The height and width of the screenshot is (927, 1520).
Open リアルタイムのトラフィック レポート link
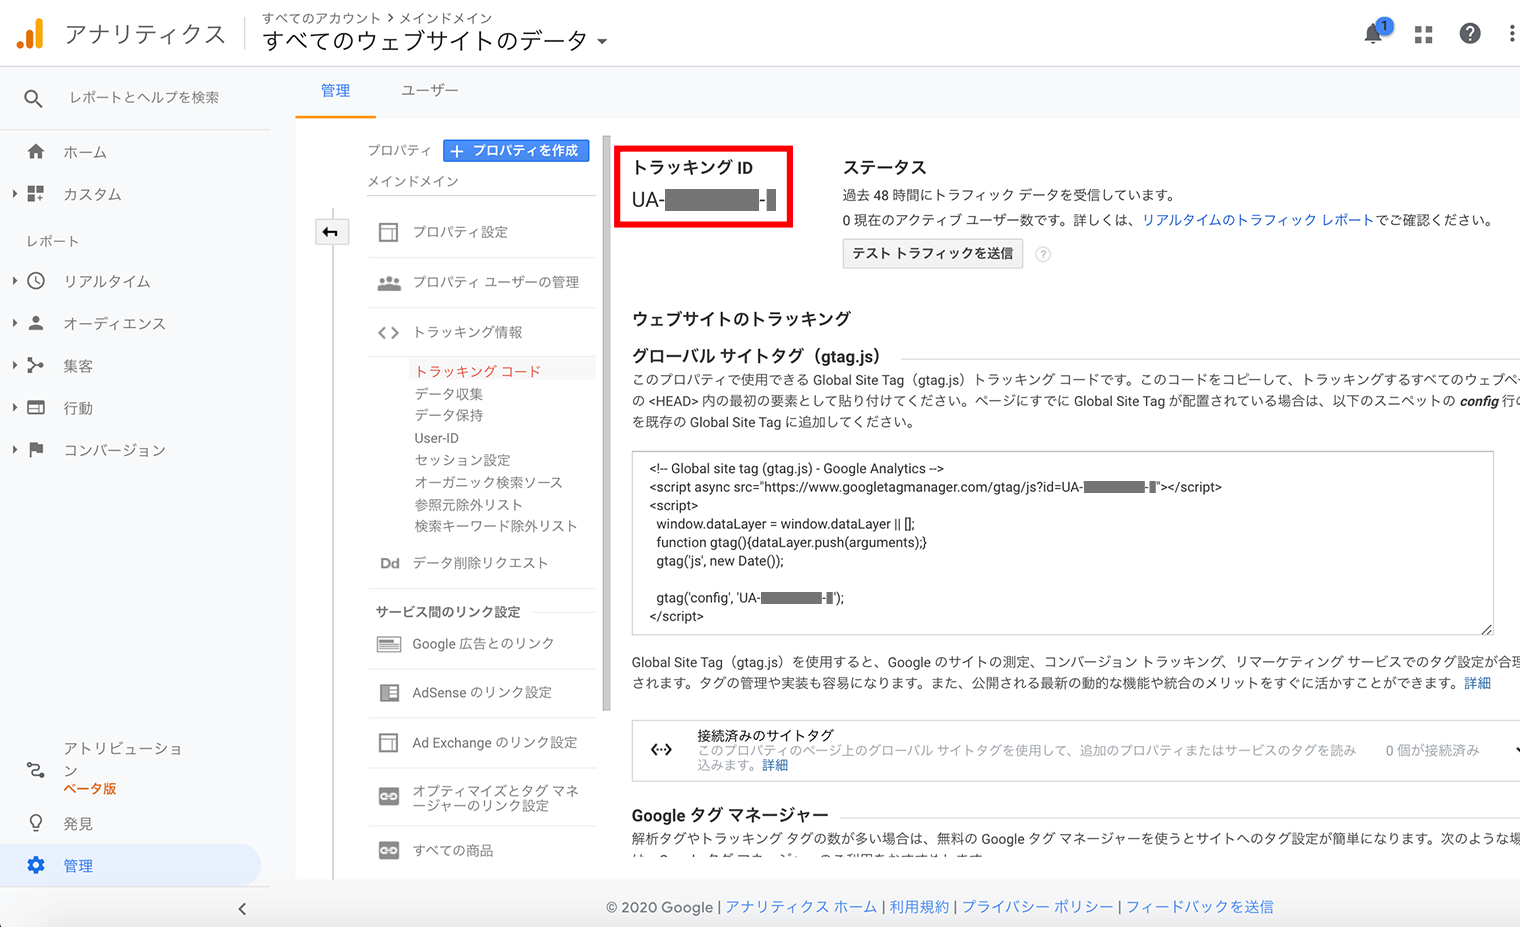[1258, 220]
